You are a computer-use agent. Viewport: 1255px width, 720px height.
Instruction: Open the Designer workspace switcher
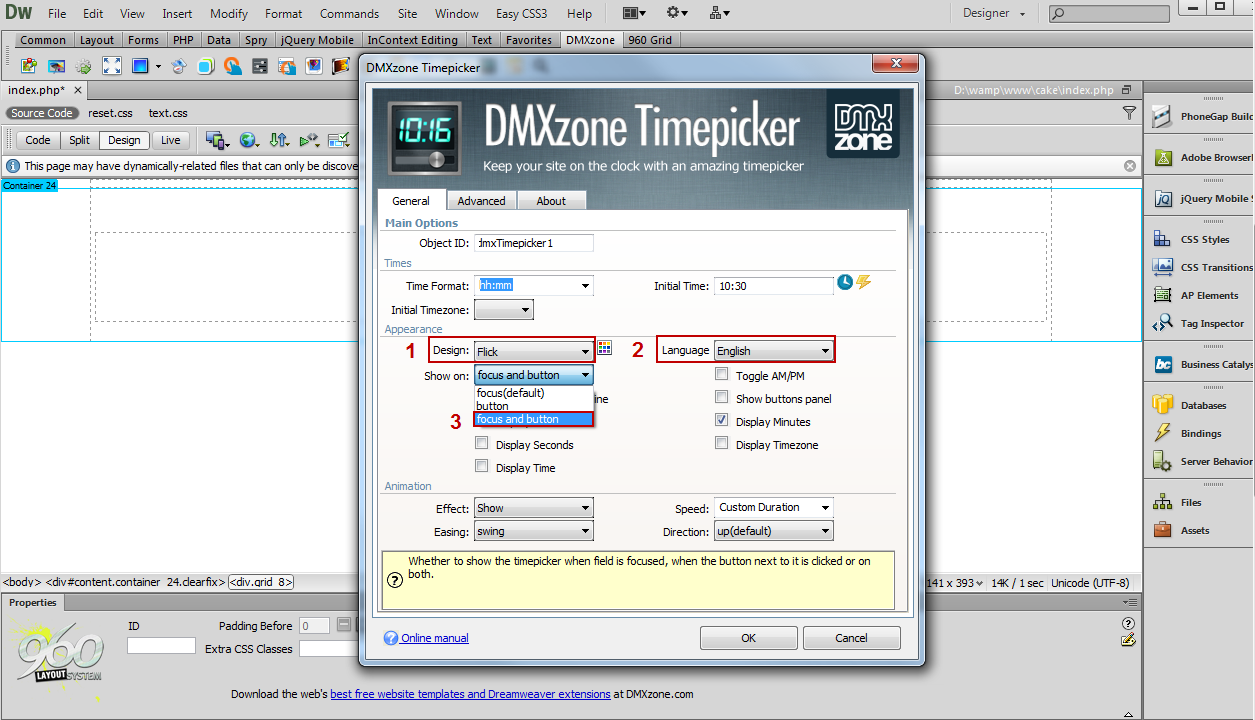(994, 13)
